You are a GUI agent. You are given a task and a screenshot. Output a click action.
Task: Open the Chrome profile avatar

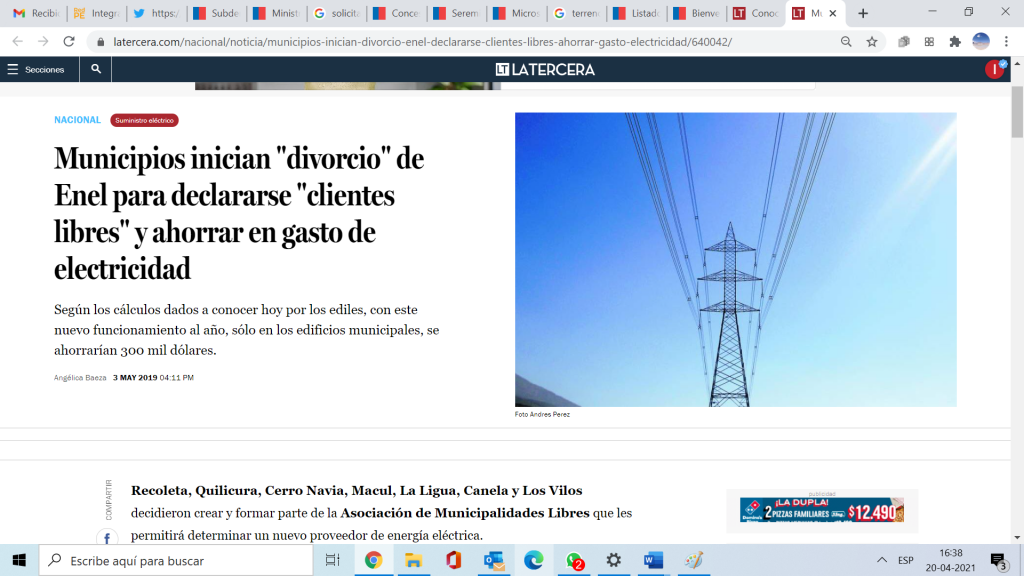981,41
